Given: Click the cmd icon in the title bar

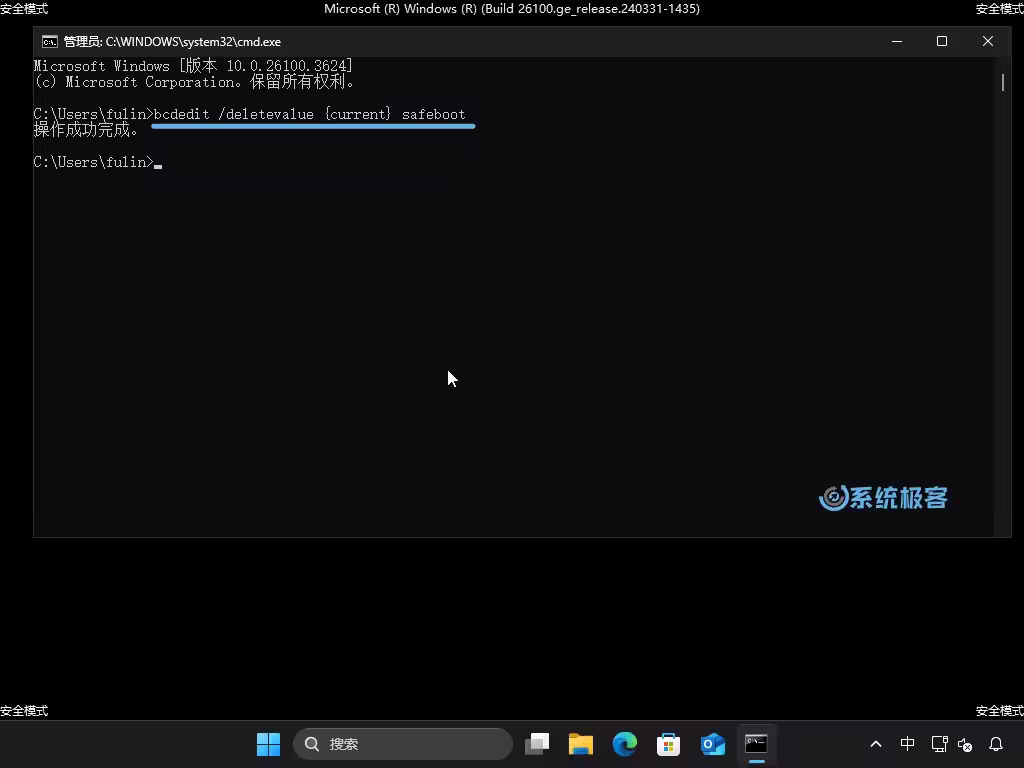Looking at the screenshot, I should point(49,42).
